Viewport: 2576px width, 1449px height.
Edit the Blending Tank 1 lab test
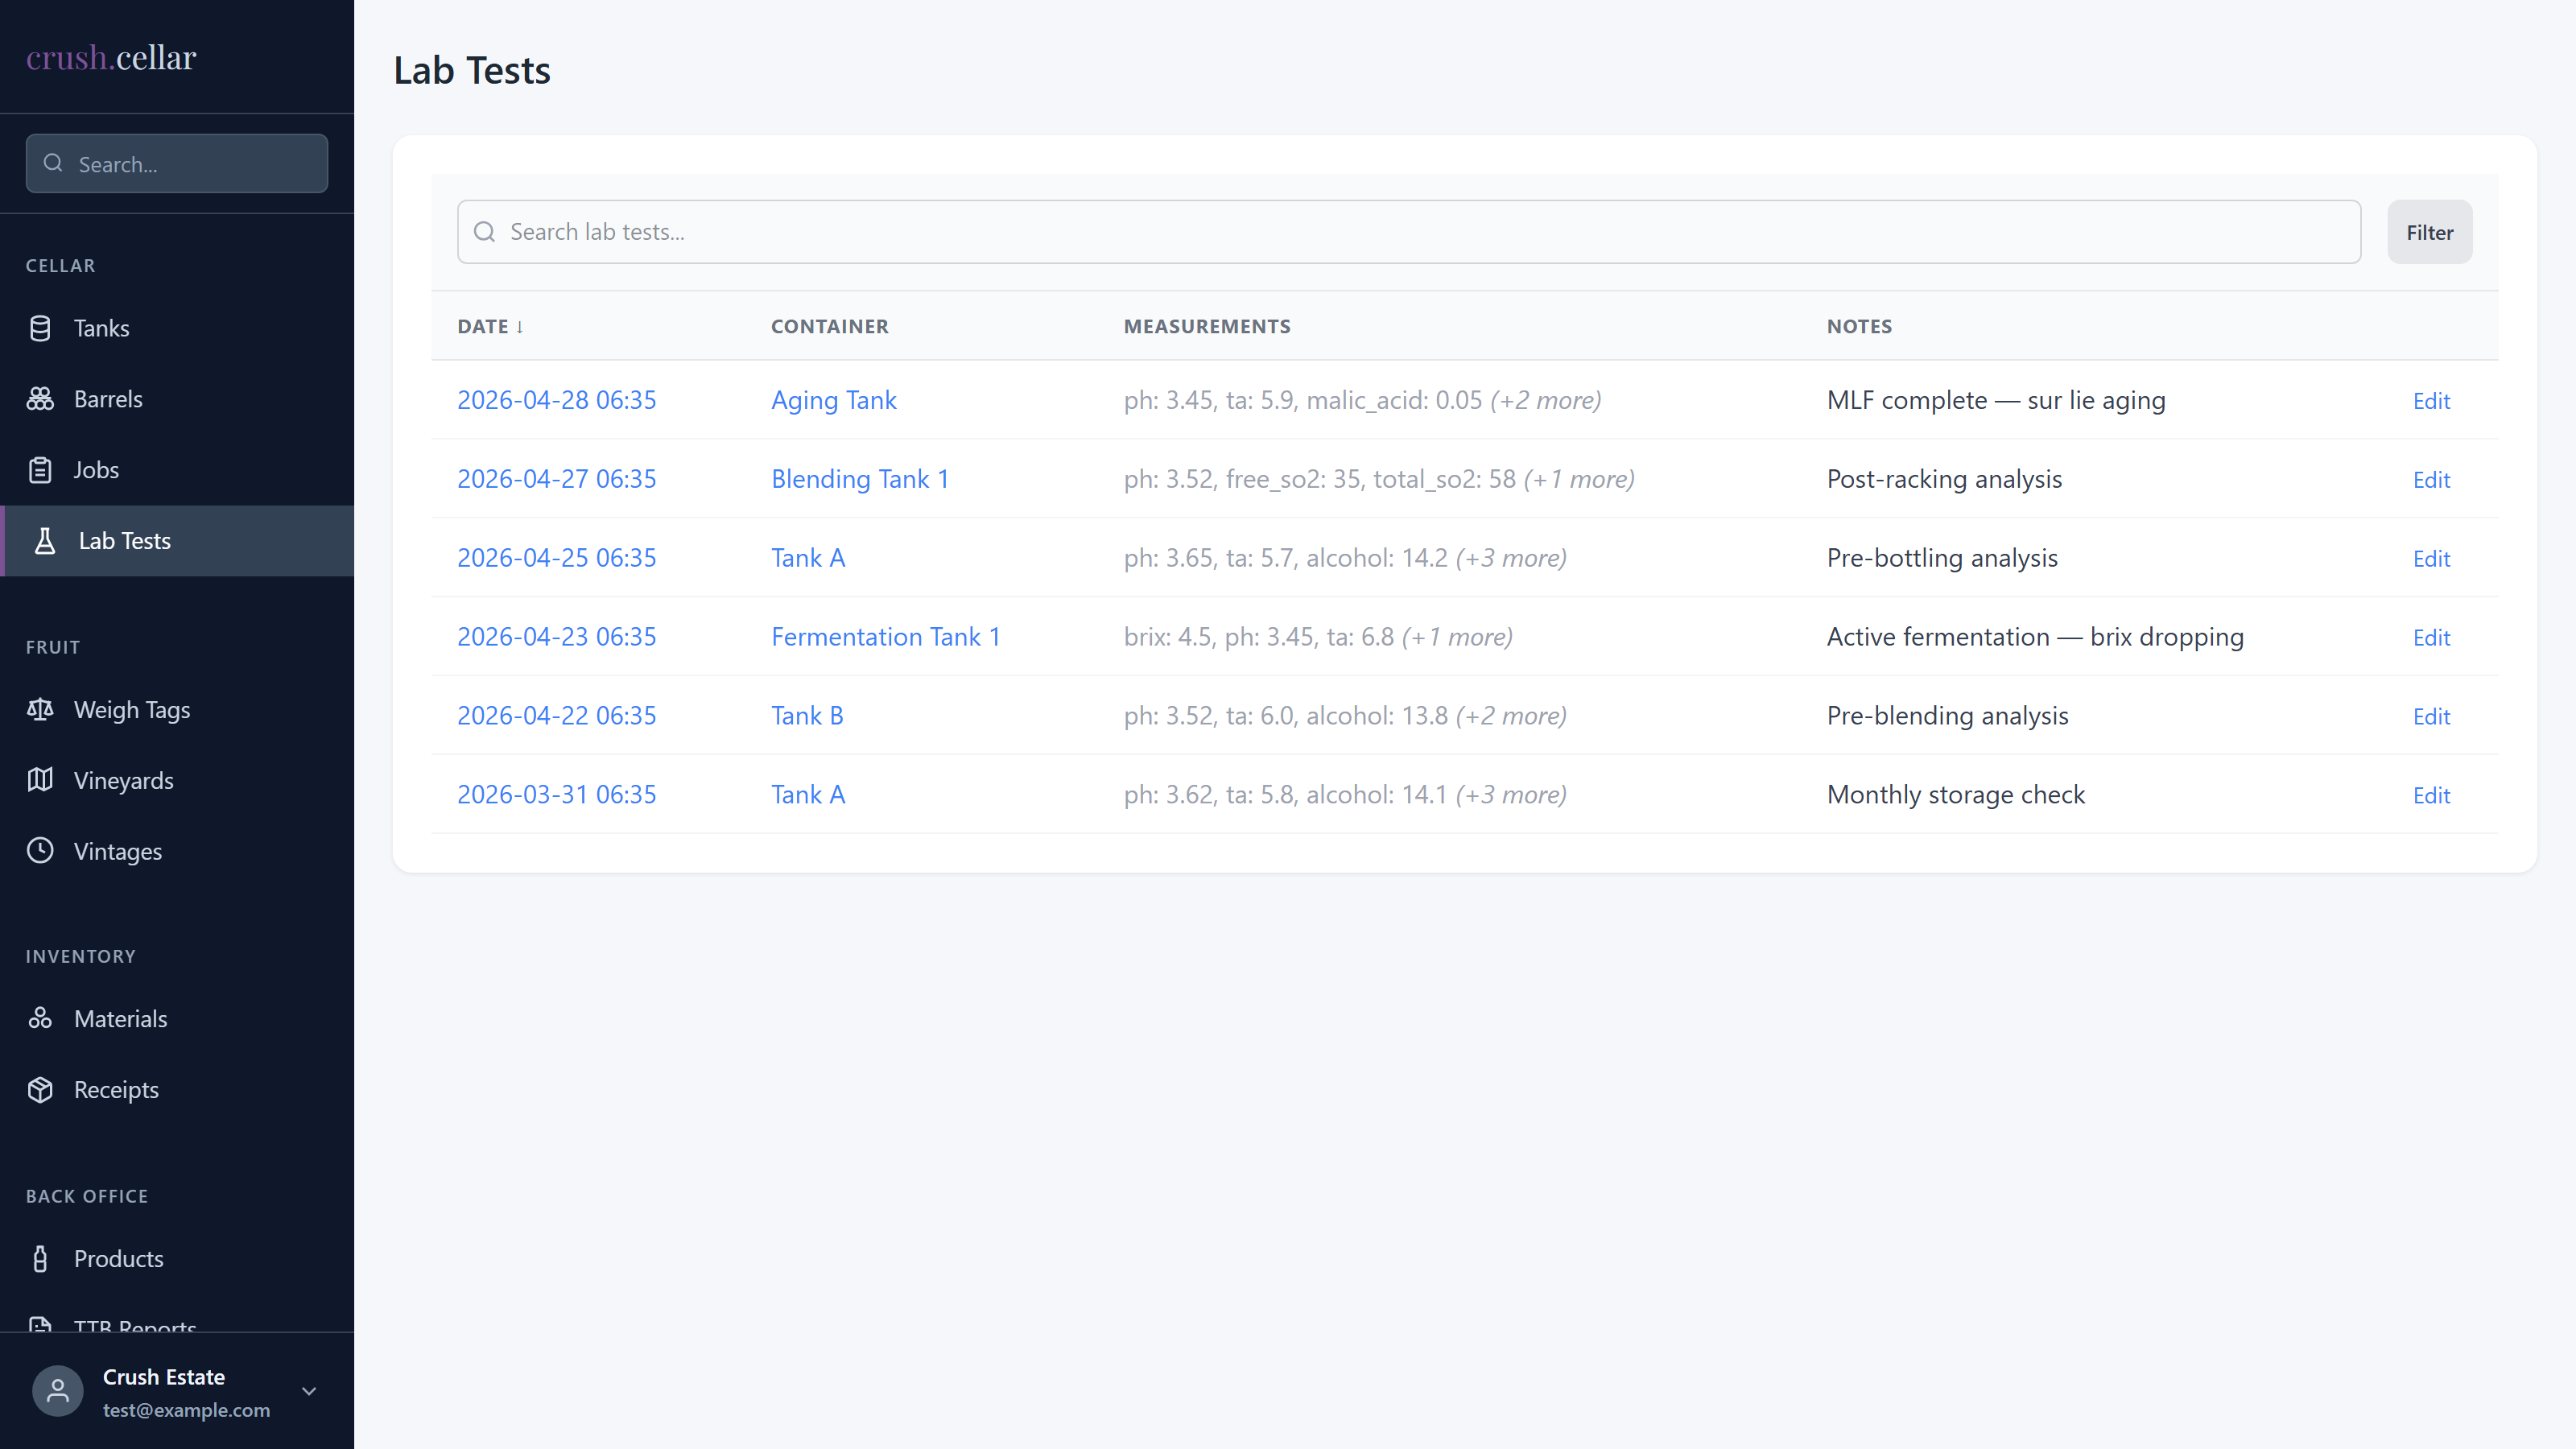2431,480
